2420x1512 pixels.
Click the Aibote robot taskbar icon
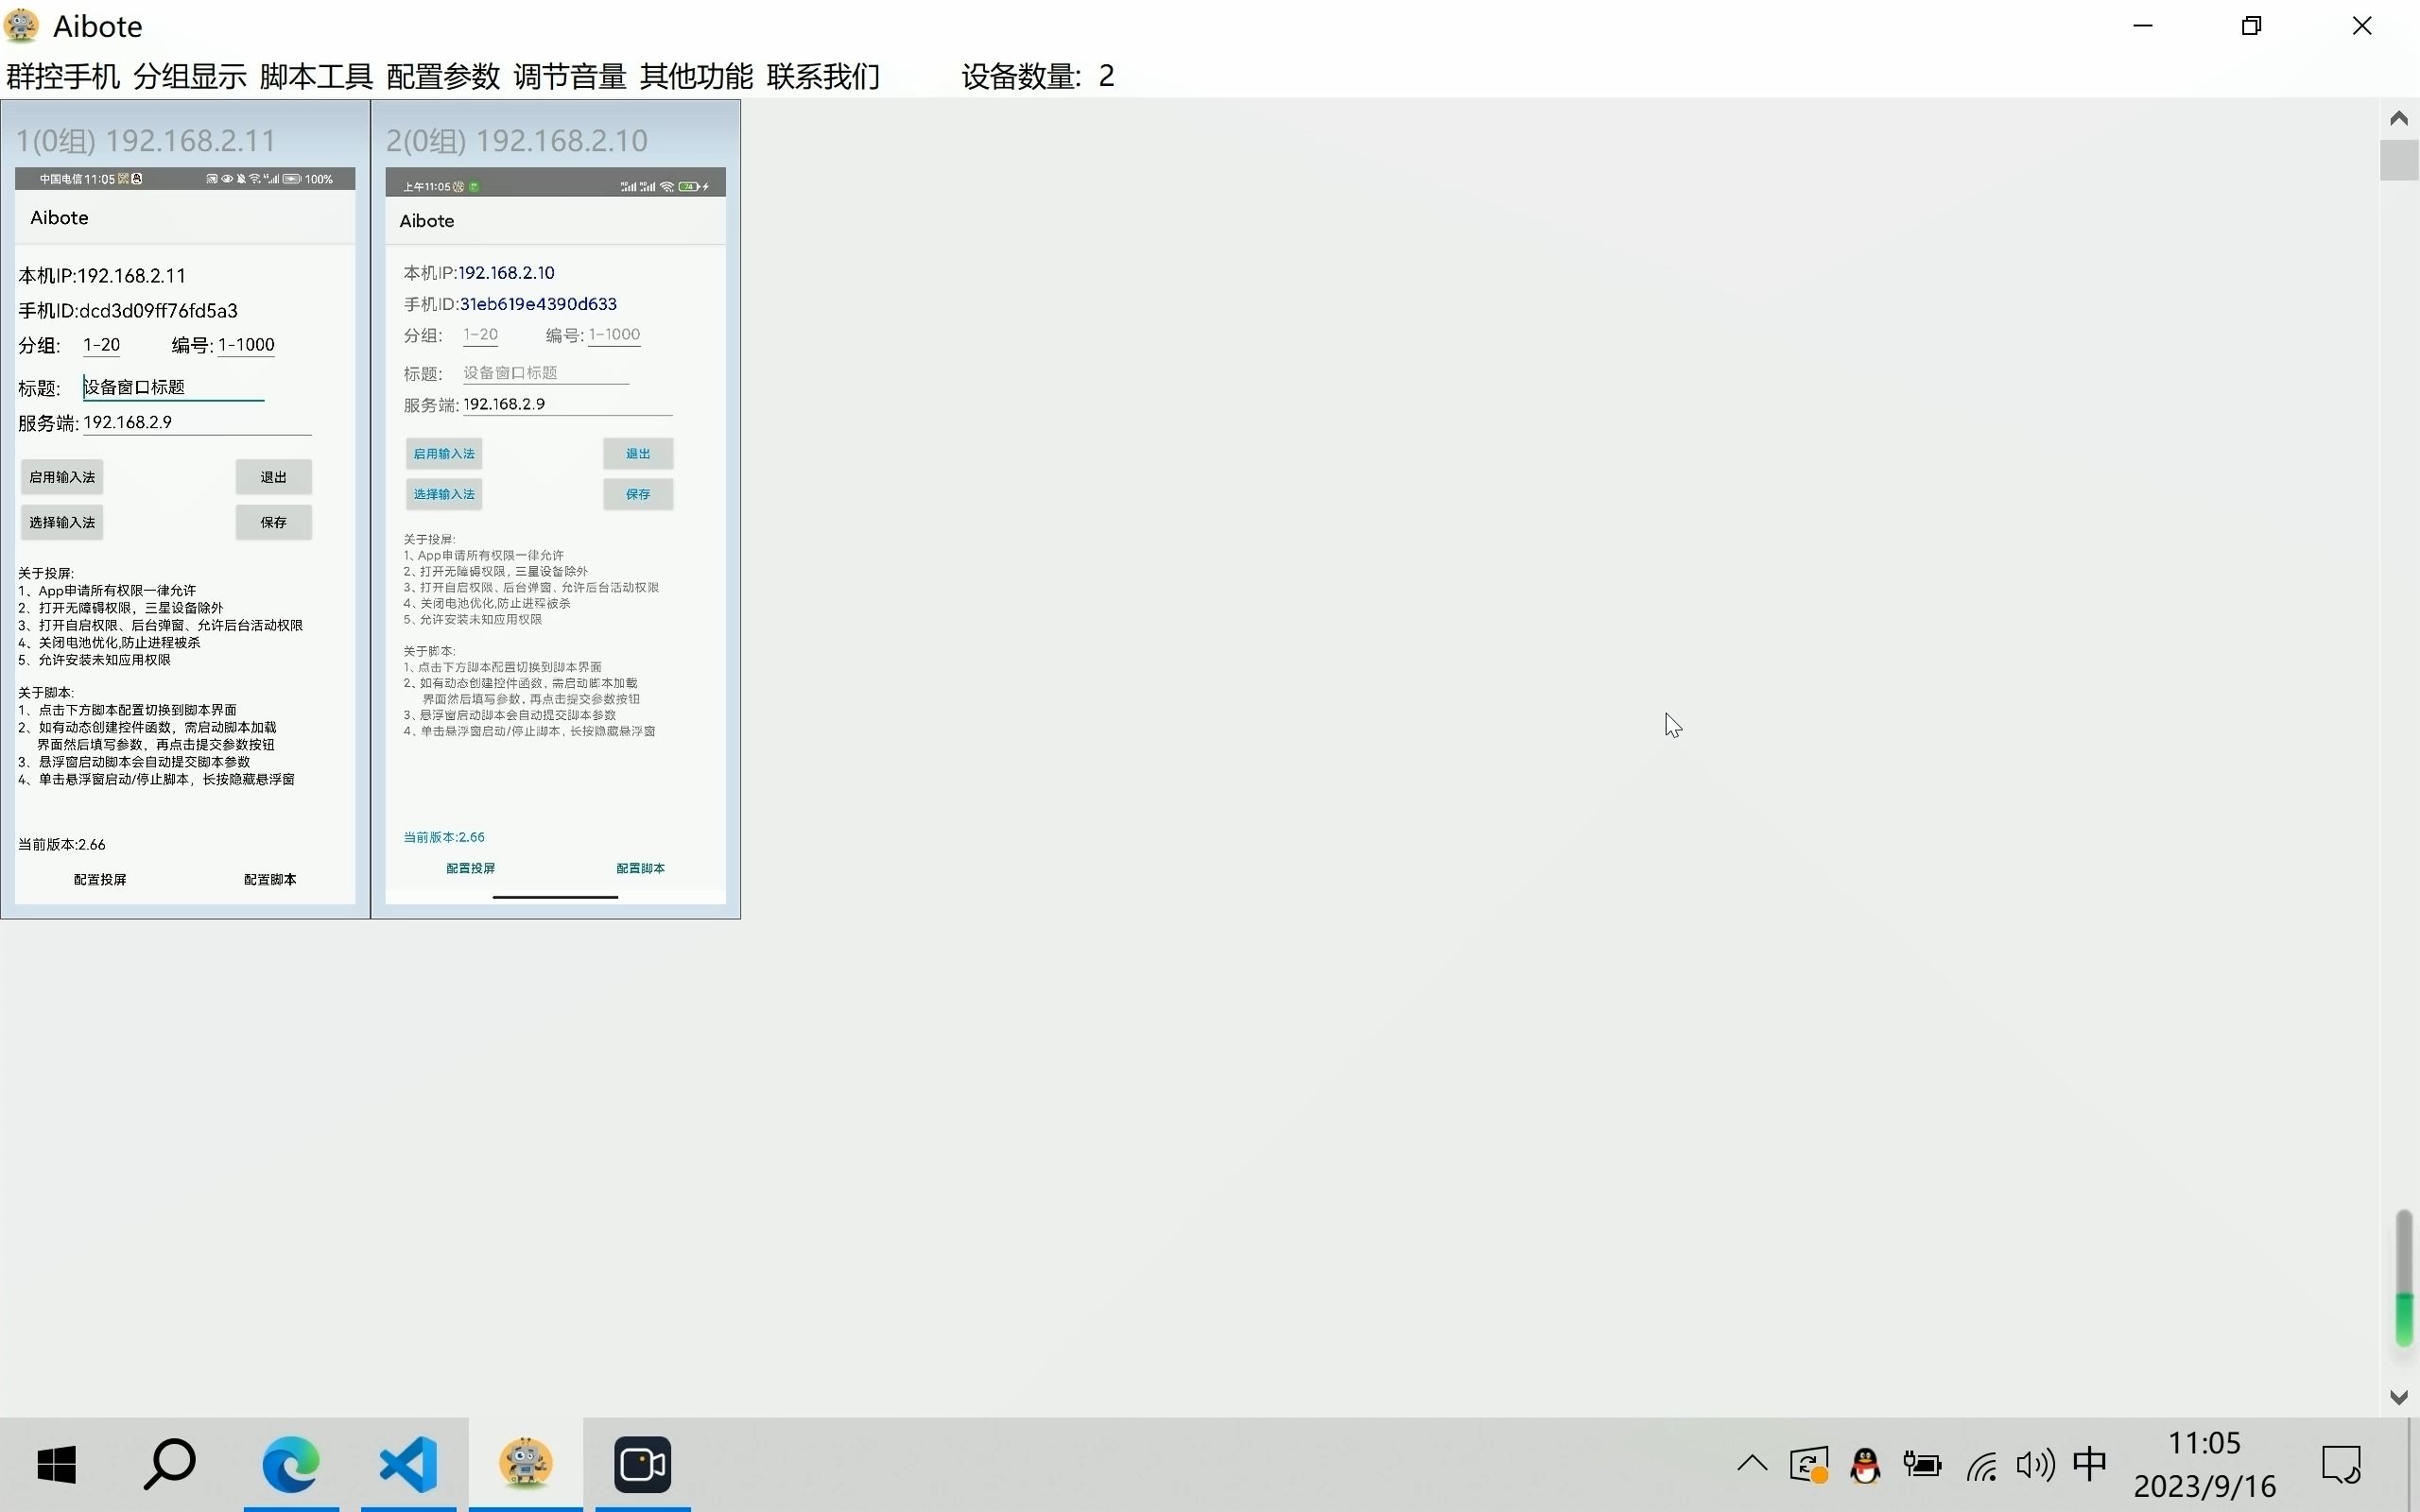(525, 1465)
